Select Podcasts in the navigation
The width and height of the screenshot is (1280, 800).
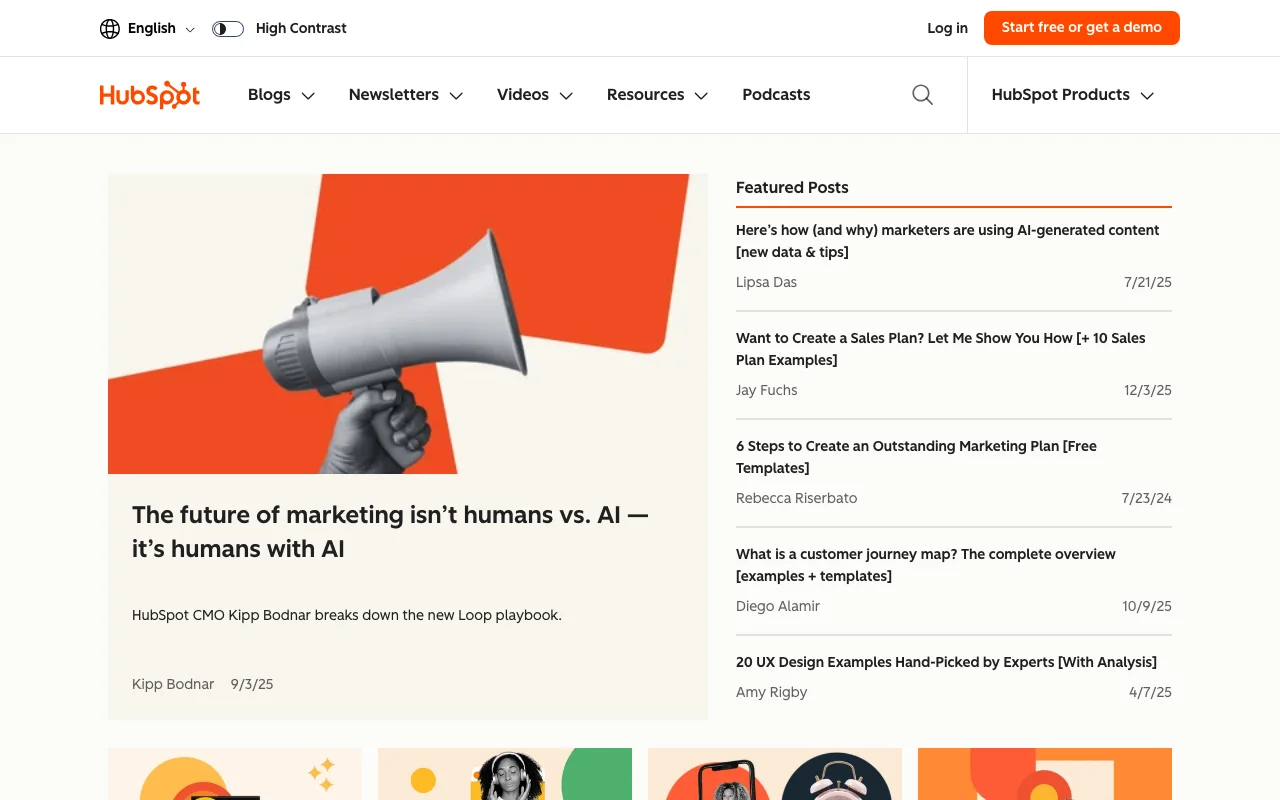coord(776,94)
